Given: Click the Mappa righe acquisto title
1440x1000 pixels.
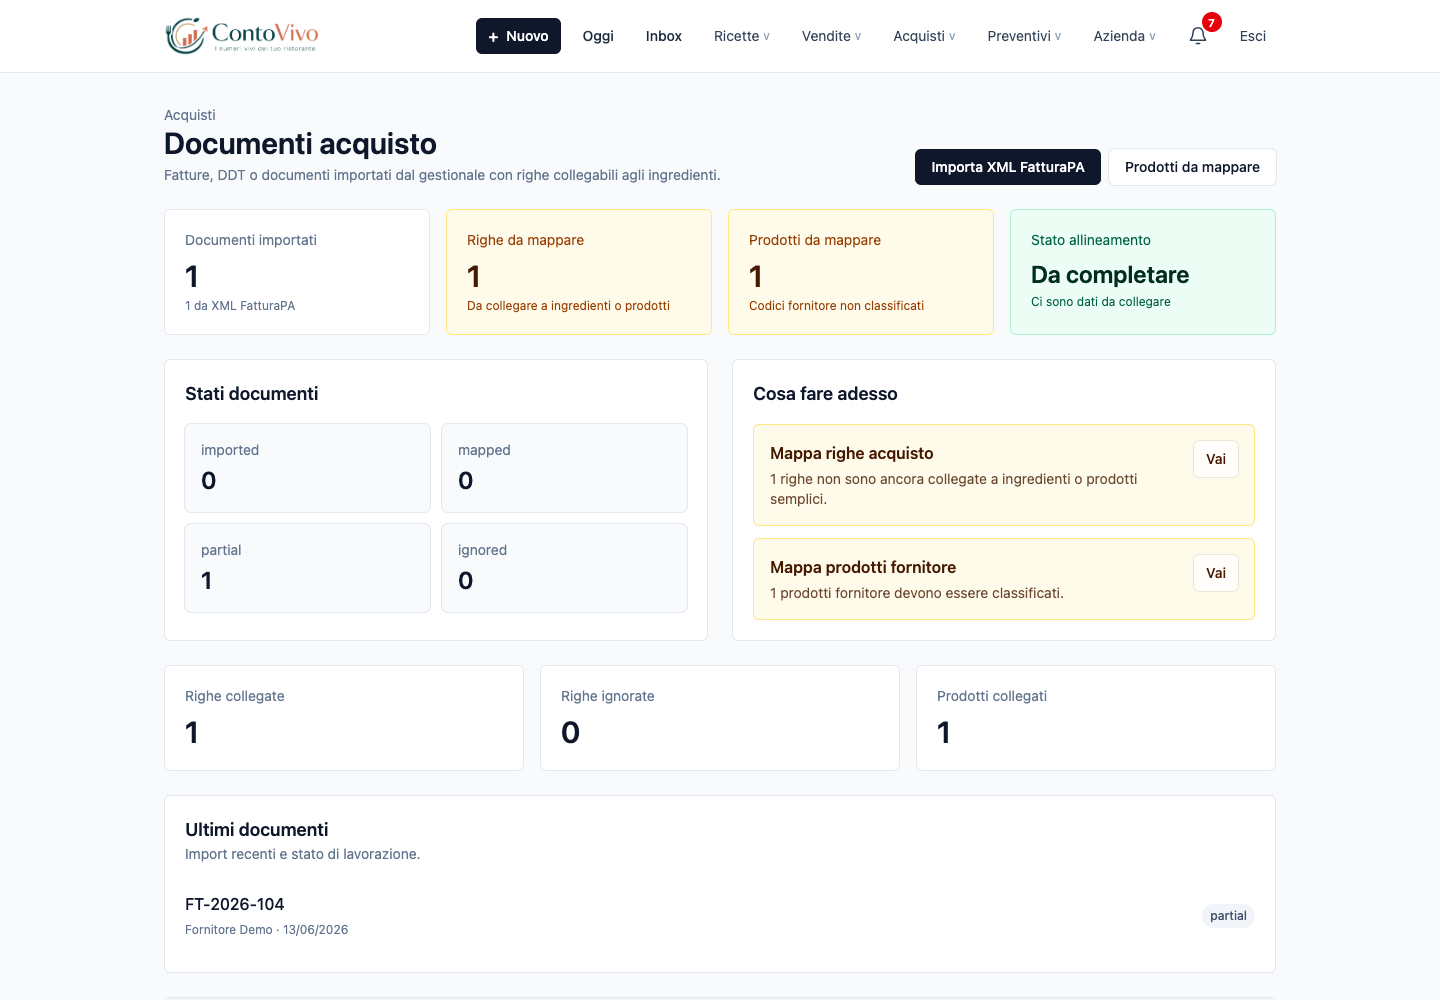Looking at the screenshot, I should (x=852, y=453).
